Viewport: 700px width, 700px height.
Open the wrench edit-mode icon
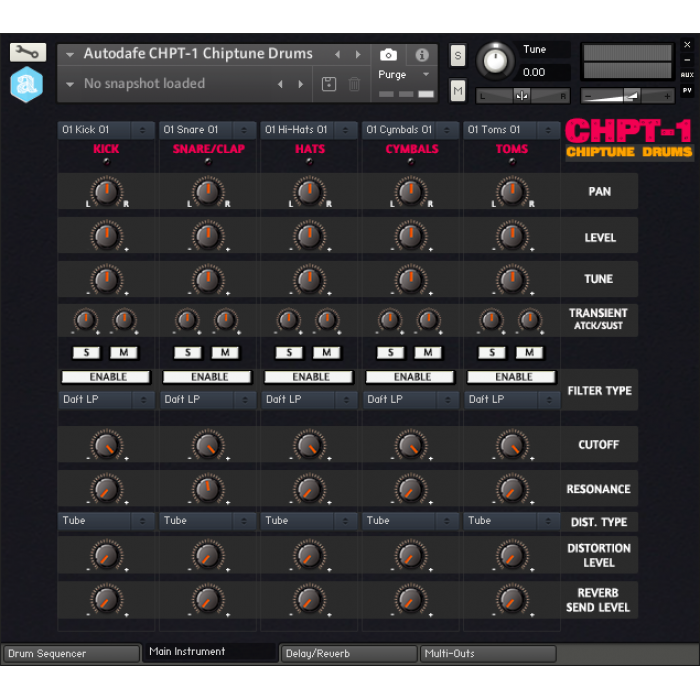coord(28,52)
